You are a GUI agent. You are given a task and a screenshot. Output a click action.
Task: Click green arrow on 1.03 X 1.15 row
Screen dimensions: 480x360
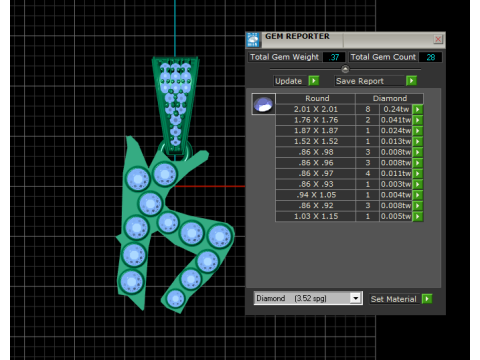418,216
